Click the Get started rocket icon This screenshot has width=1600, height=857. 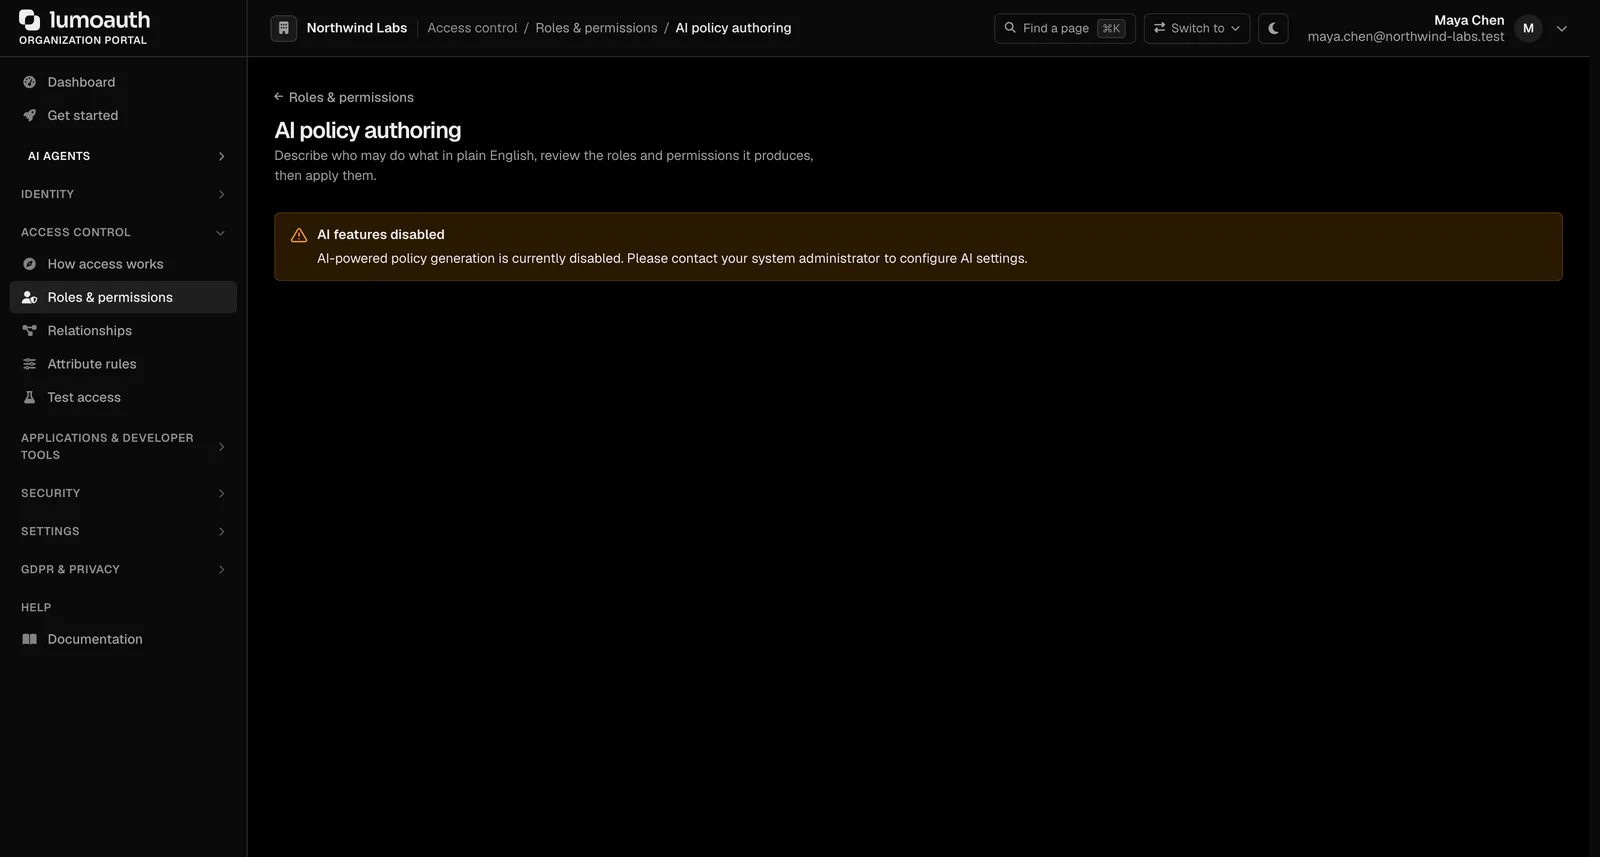tap(30, 115)
